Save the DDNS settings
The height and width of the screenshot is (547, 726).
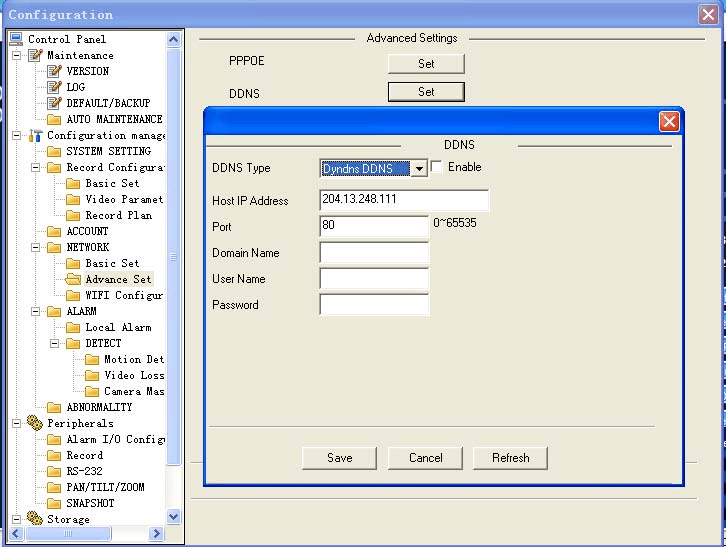pyautogui.click(x=340, y=458)
